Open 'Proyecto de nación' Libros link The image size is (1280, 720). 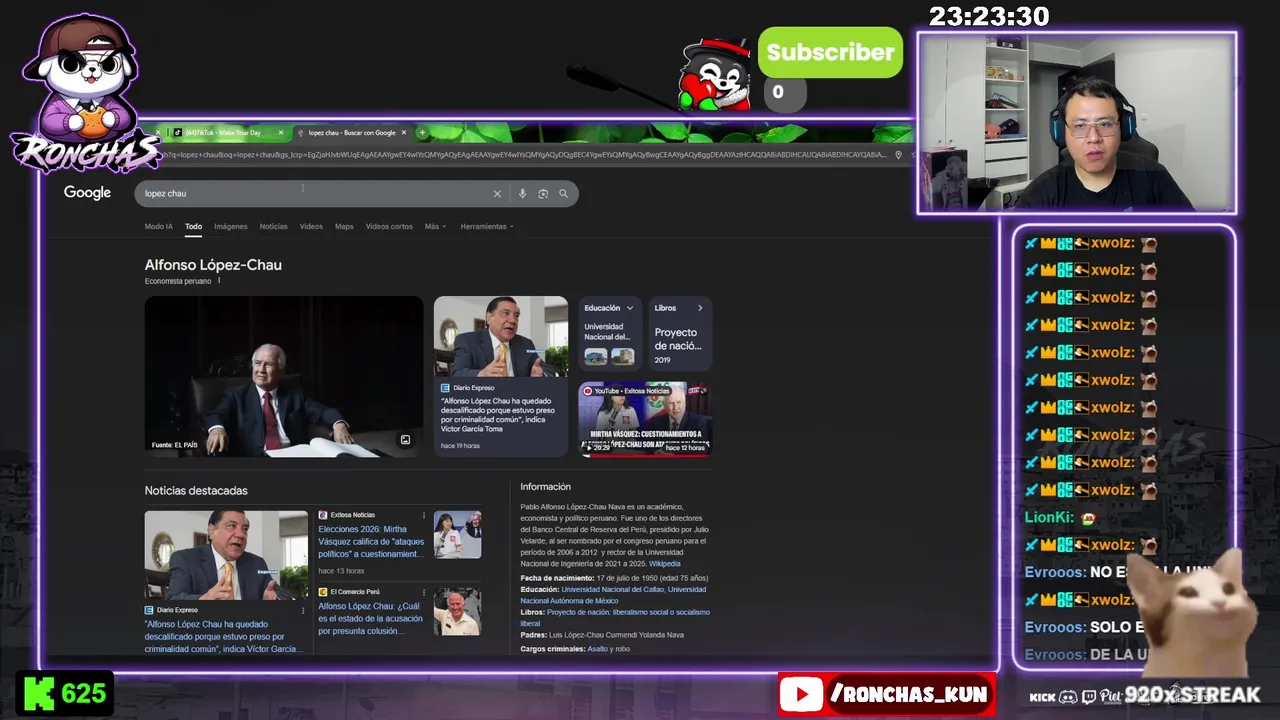(x=615, y=618)
